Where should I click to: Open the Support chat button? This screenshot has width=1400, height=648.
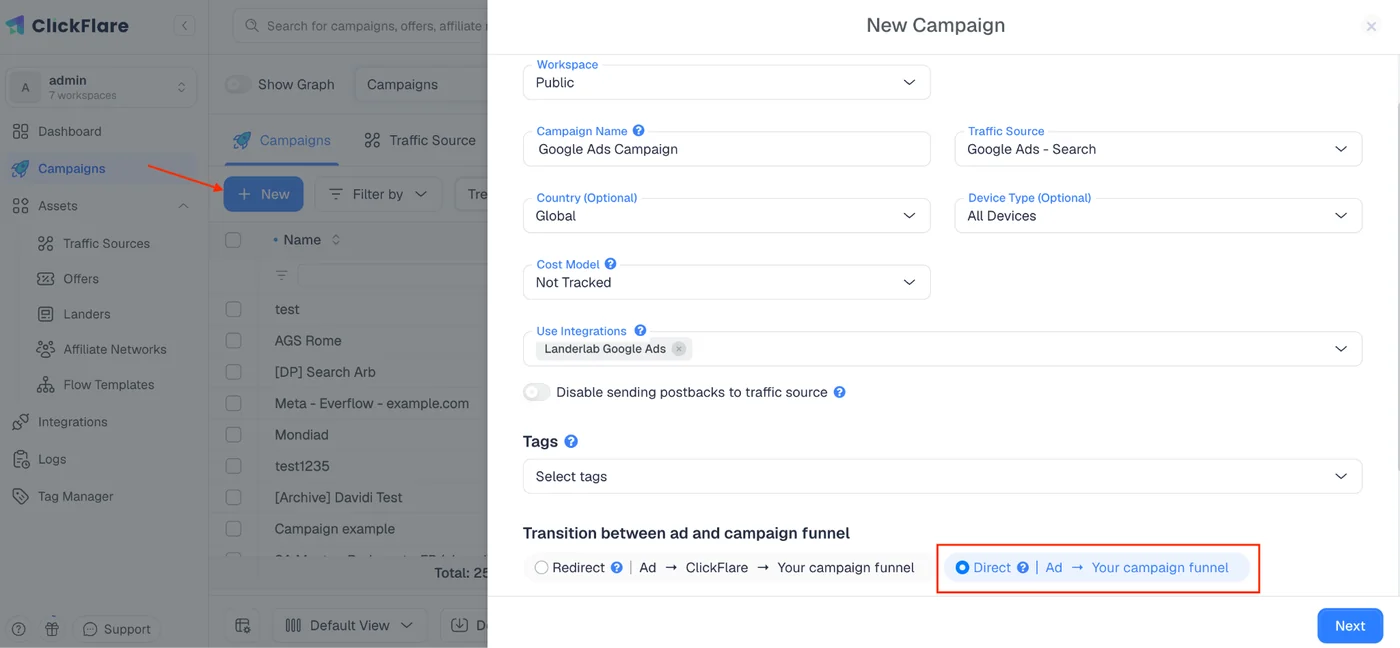116,629
